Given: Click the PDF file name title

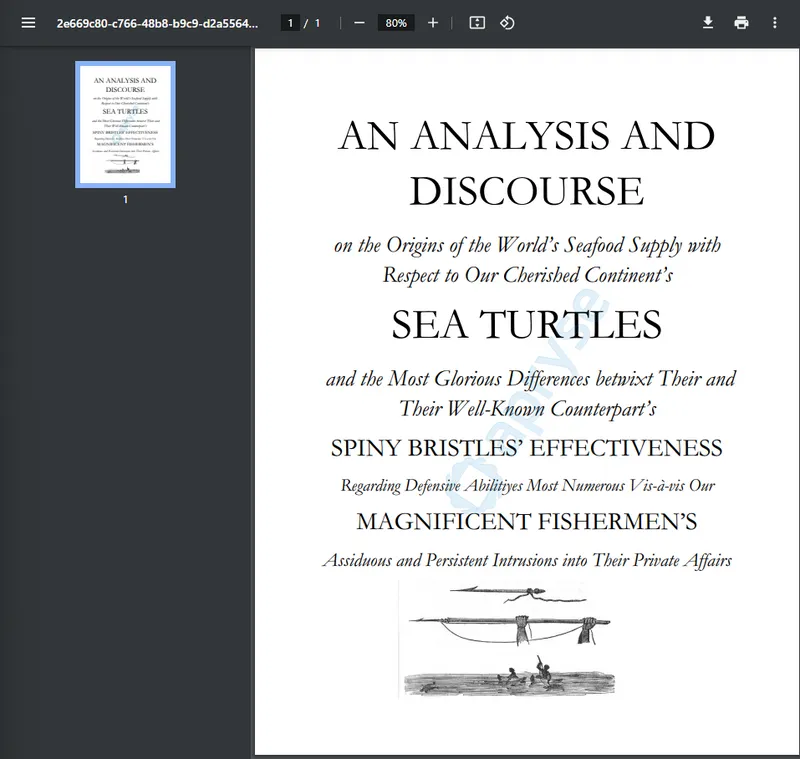Looking at the screenshot, I should pos(157,23).
